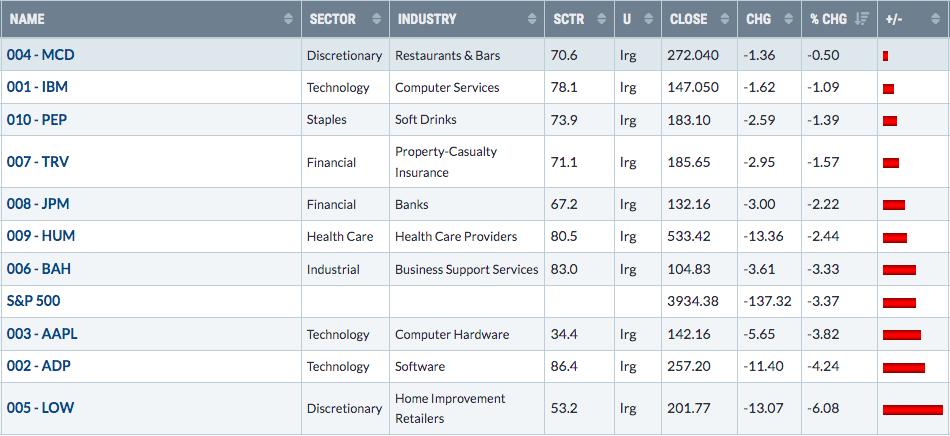Image resolution: width=950 pixels, height=436 pixels.
Task: Click the S&P 500 index link
Action: (x=33, y=301)
